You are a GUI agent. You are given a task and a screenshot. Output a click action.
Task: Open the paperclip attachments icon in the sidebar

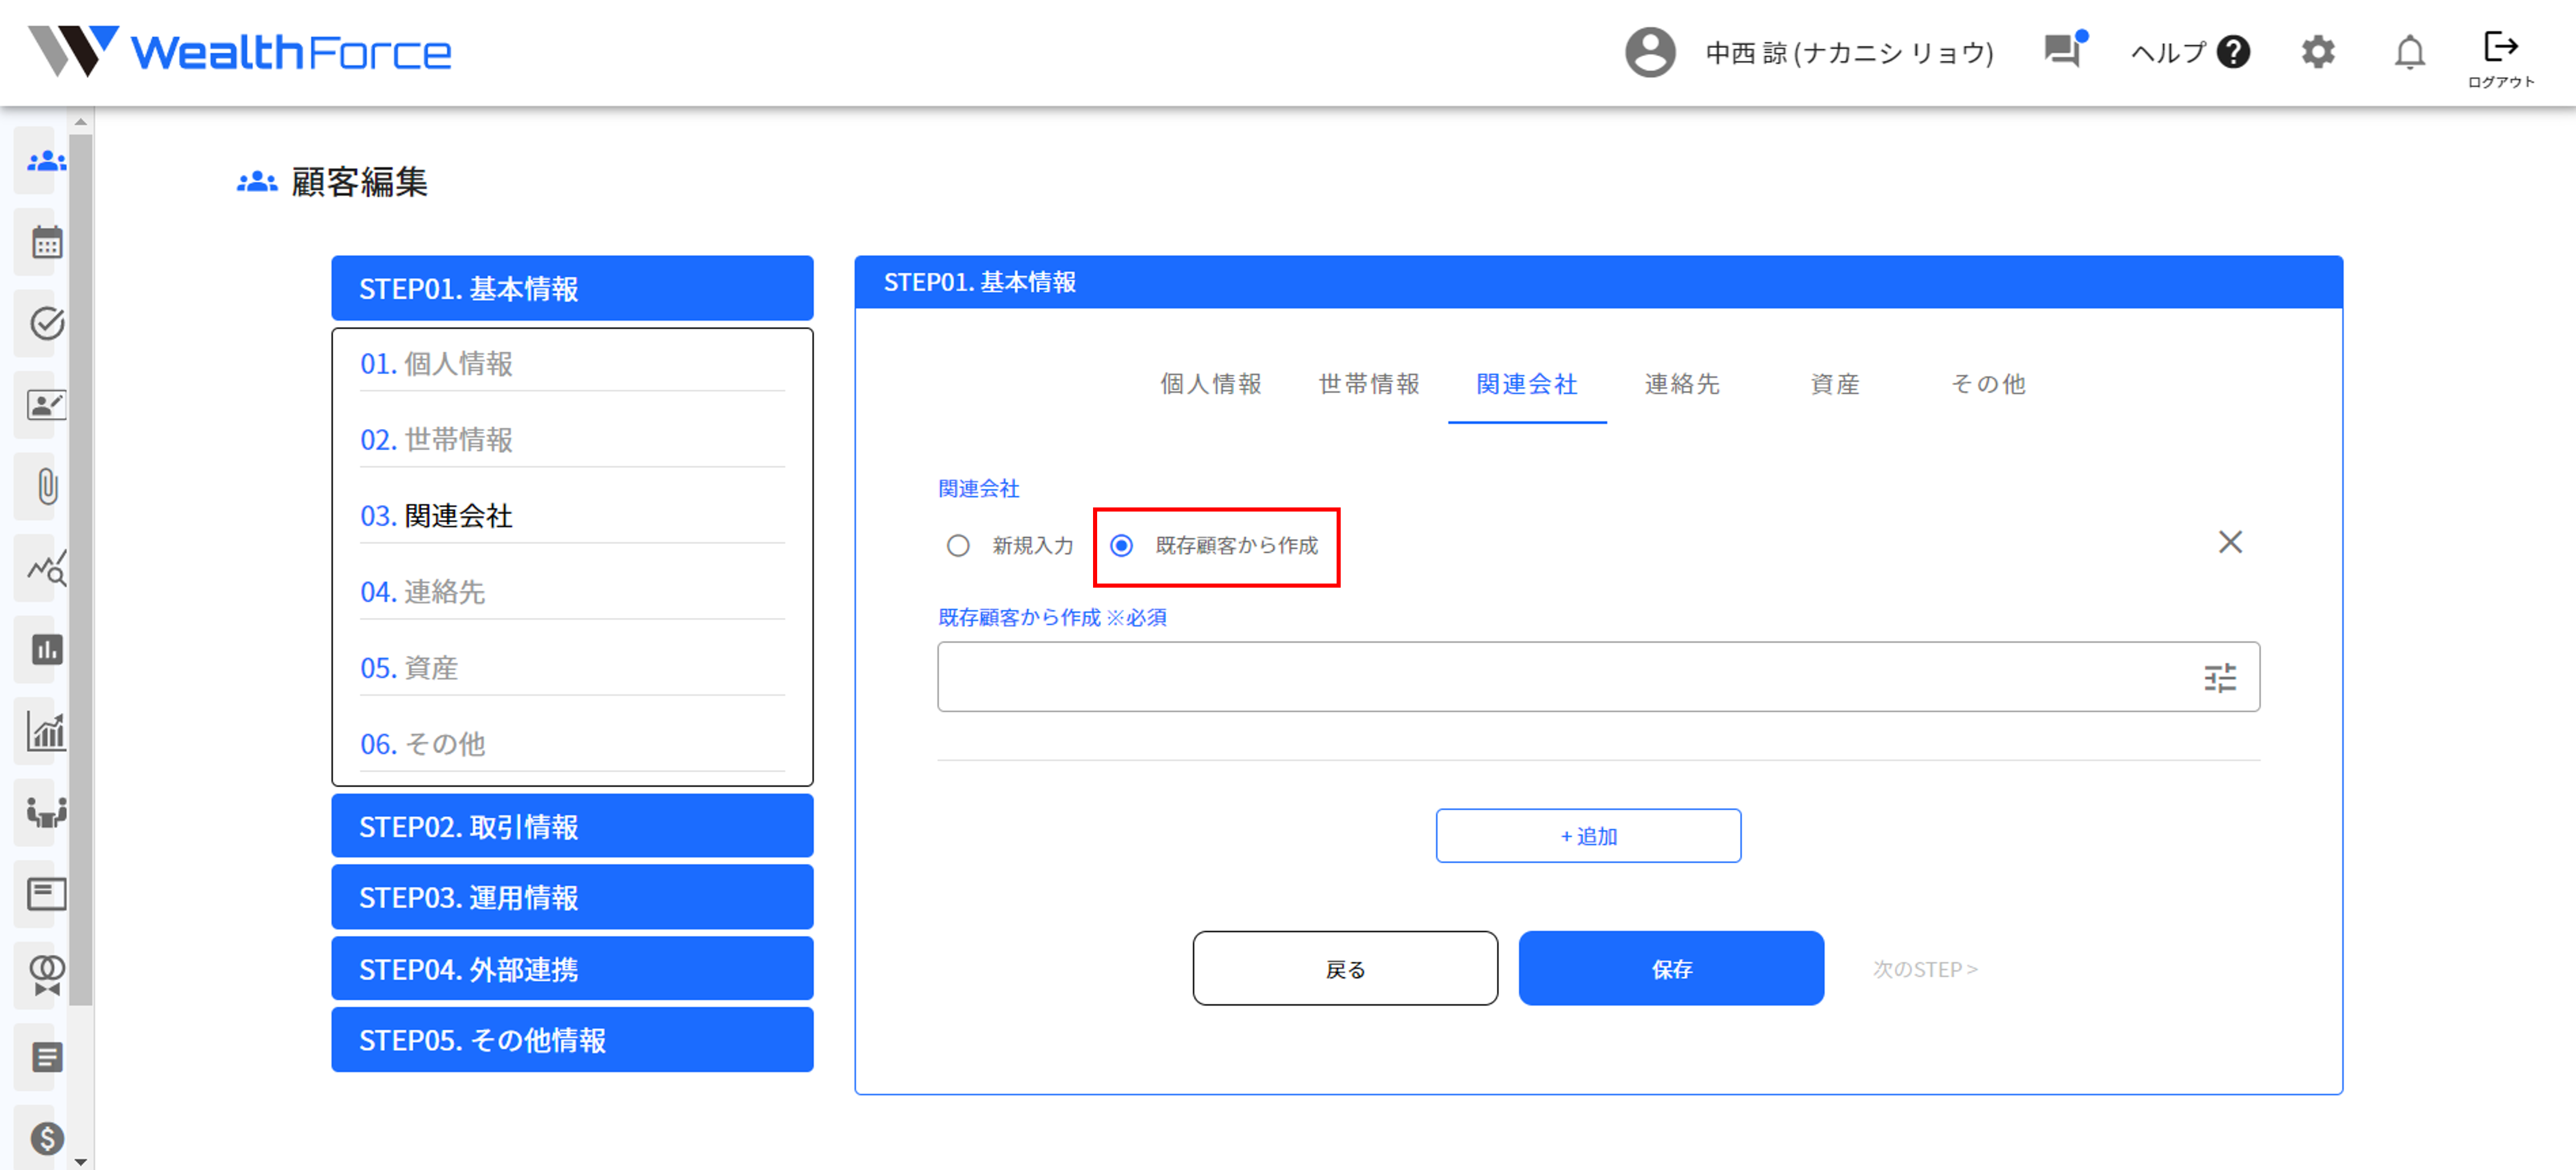click(x=46, y=487)
